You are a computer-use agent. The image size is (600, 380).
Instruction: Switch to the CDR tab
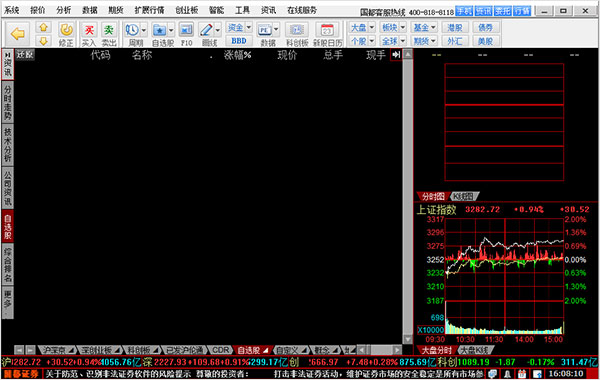(221, 350)
